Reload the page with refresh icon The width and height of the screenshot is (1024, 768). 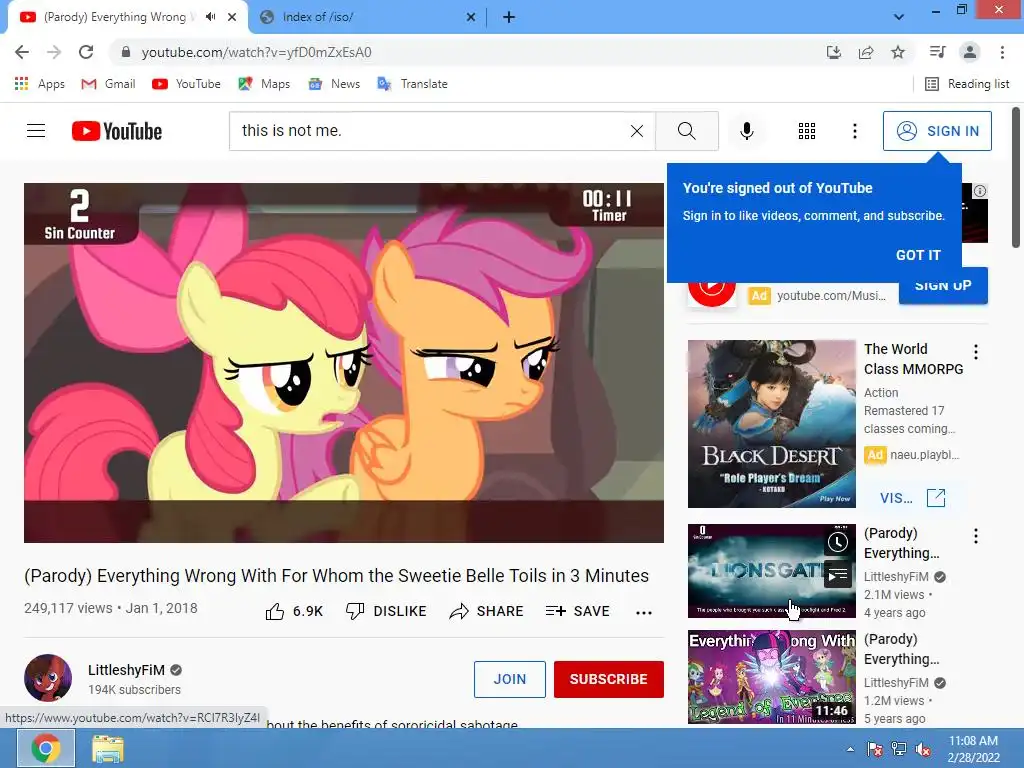(x=86, y=52)
